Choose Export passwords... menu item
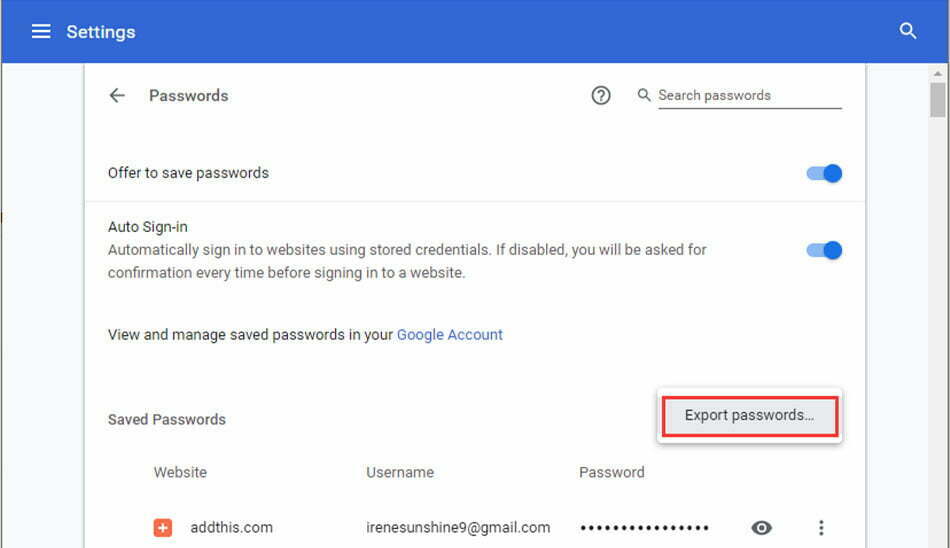 click(749, 416)
